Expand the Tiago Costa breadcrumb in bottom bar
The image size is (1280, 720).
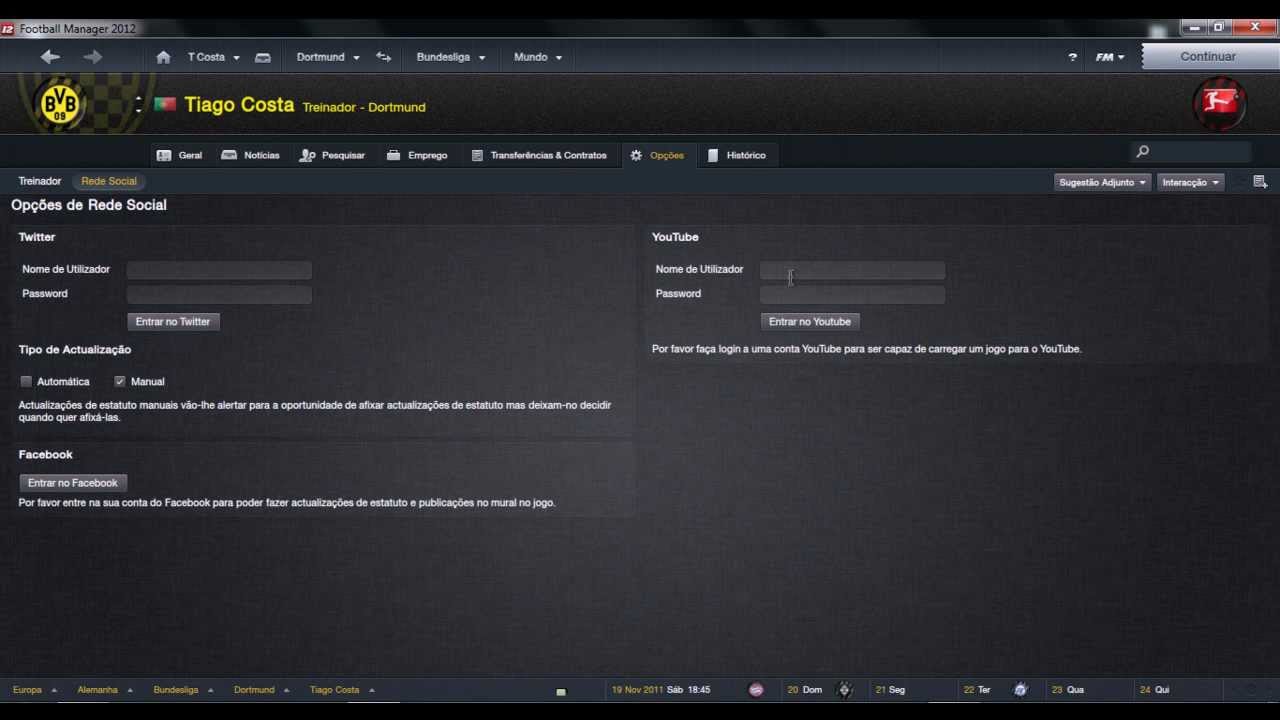pyautogui.click(x=342, y=690)
